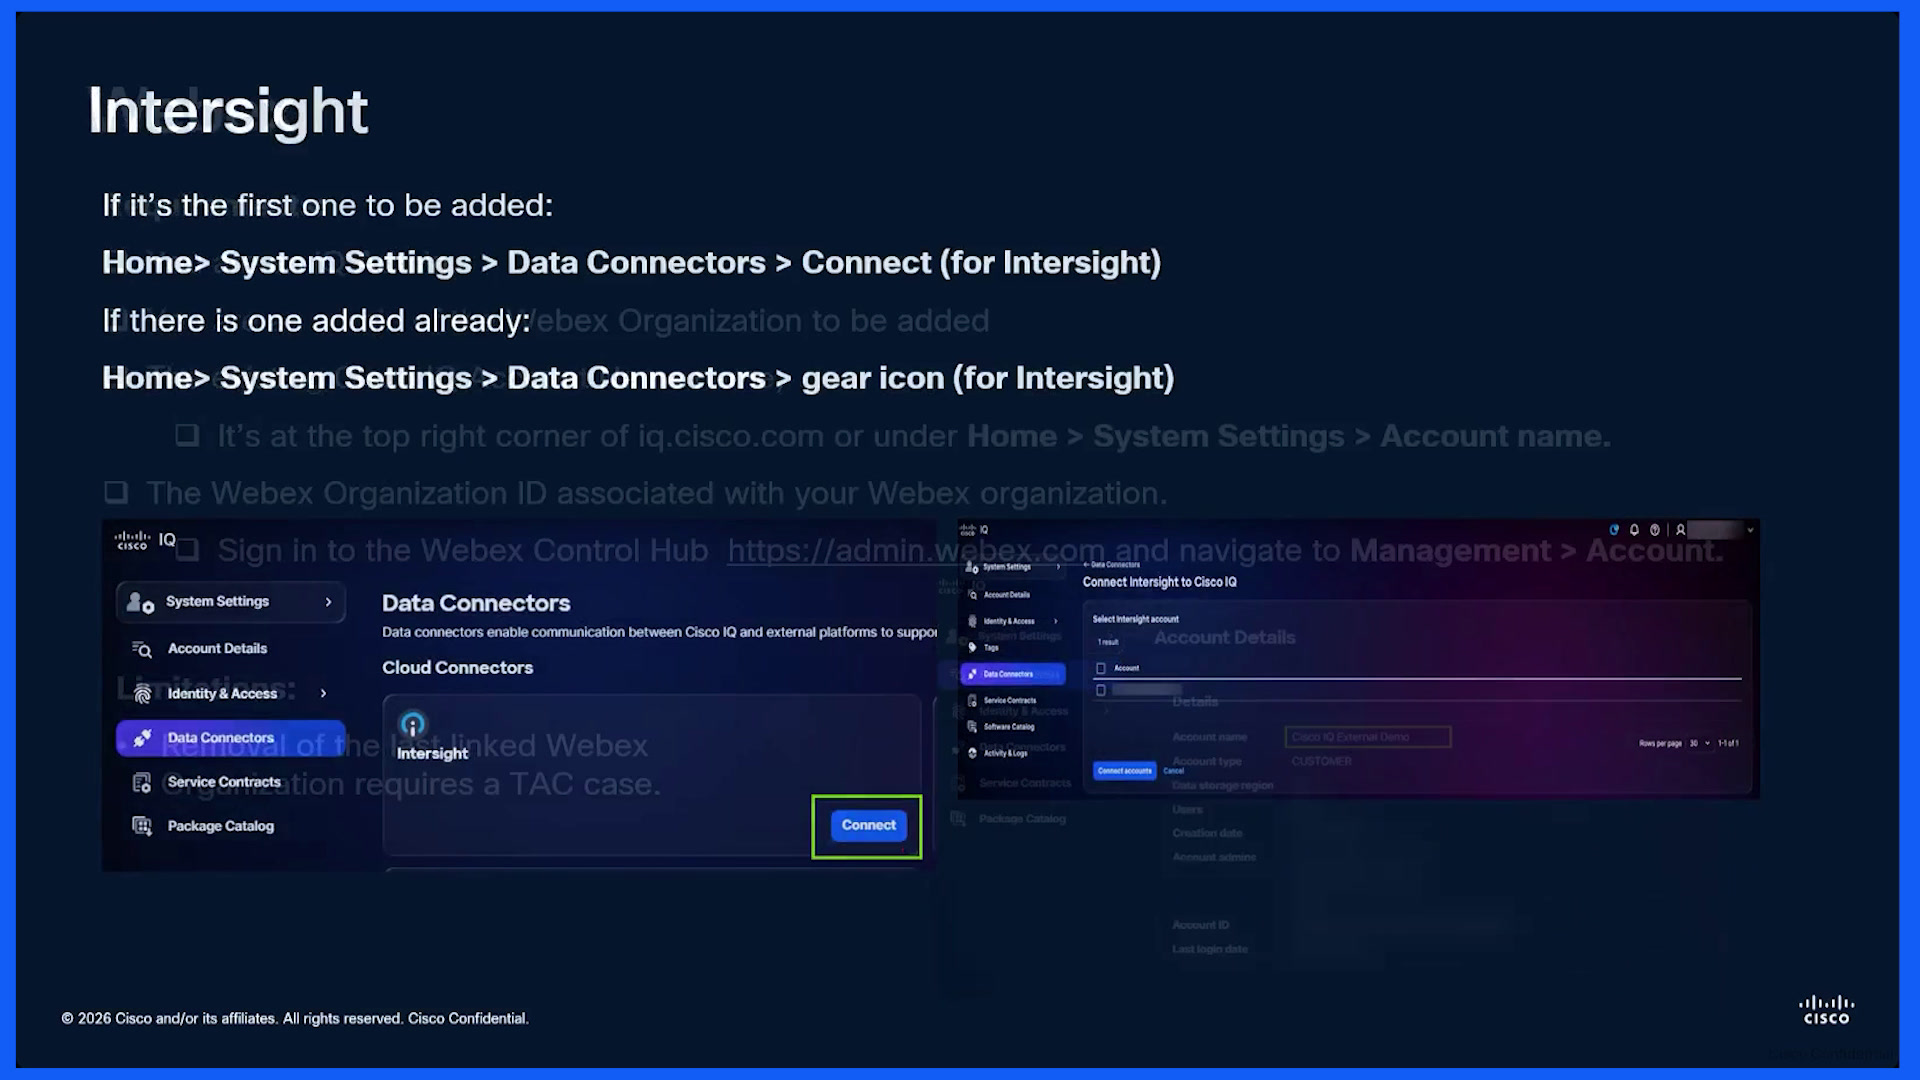Click the highlighted Connect button
1920x1080 pixels.
click(x=868, y=826)
